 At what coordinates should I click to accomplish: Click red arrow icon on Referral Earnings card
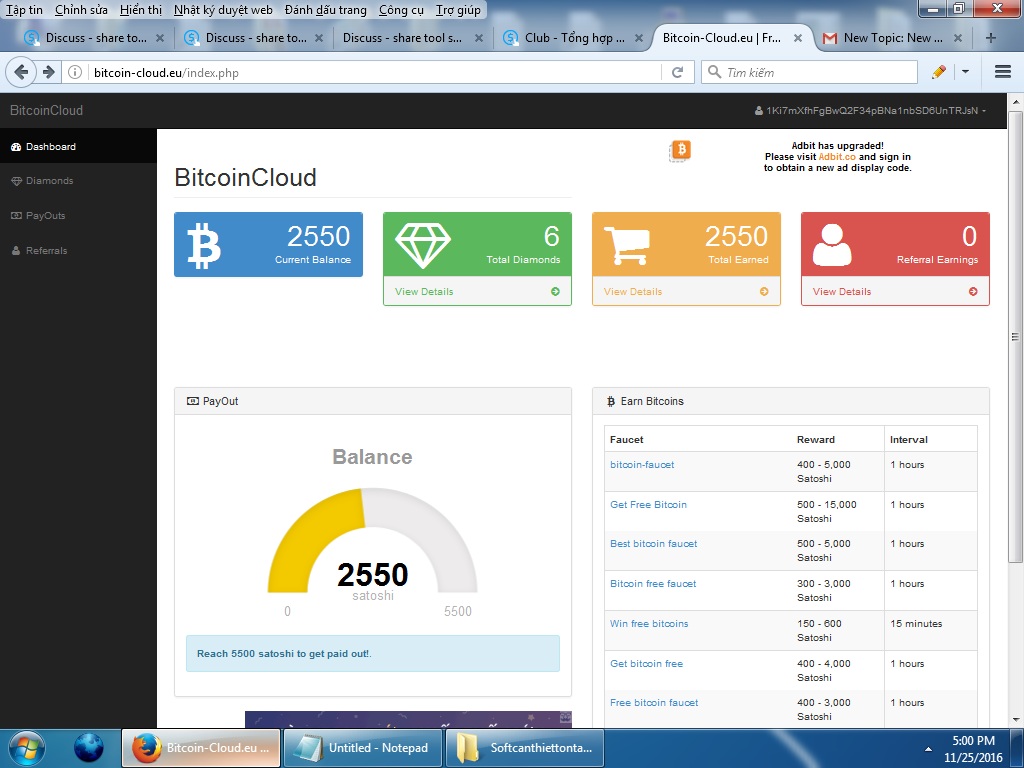click(x=973, y=291)
